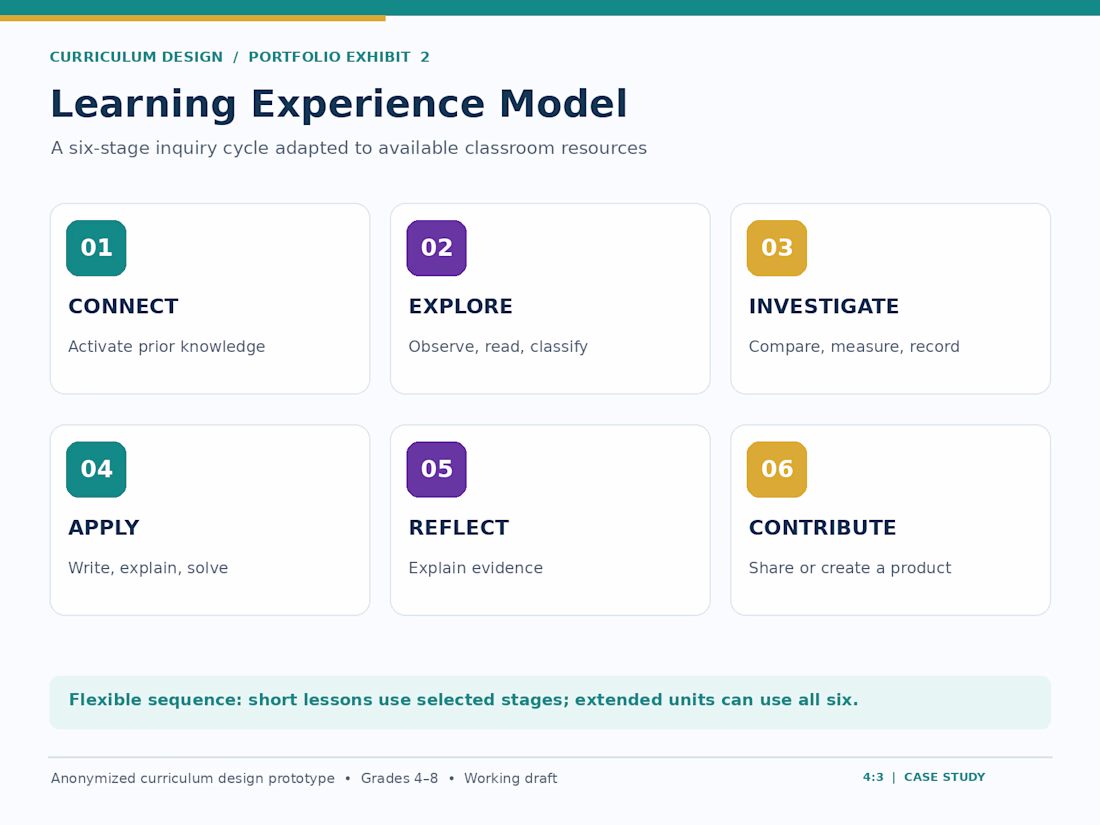Click the 'Learning Experience Model' title

(x=339, y=104)
